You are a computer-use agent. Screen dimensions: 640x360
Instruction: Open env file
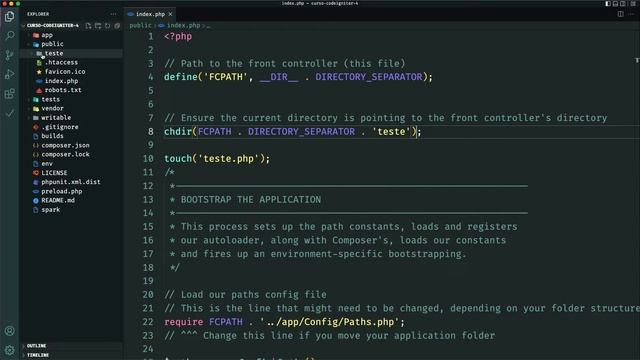[x=47, y=164]
